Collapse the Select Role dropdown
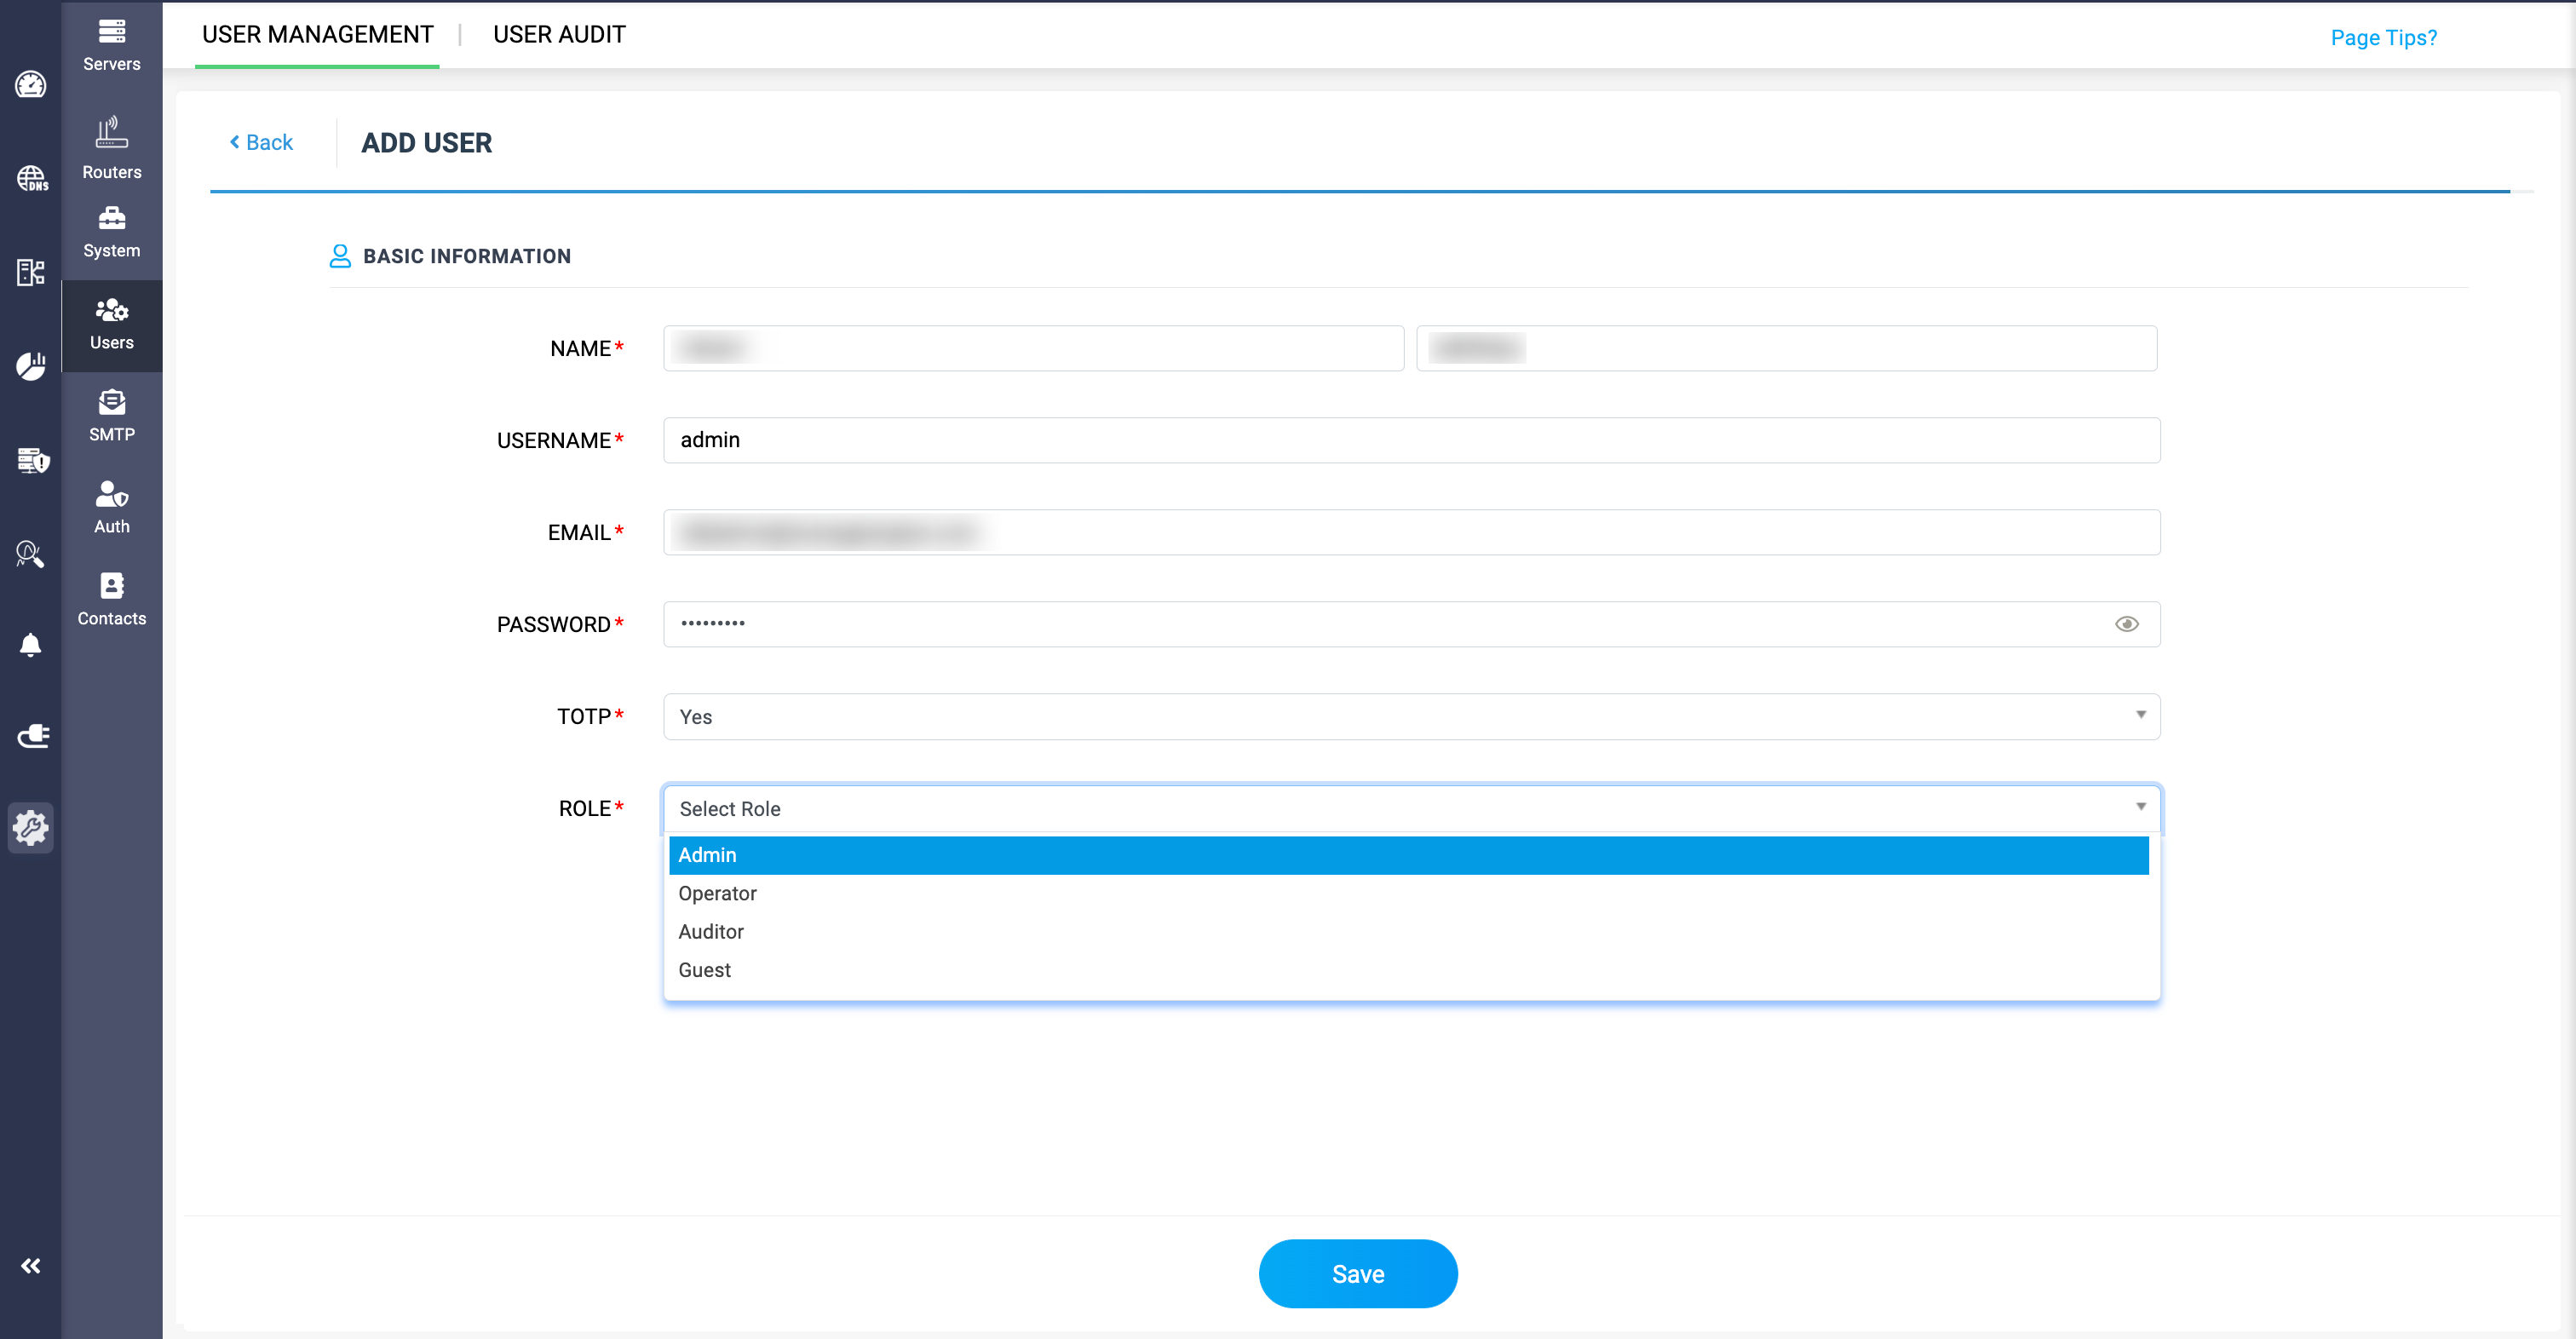The width and height of the screenshot is (2576, 1339). 1411,808
